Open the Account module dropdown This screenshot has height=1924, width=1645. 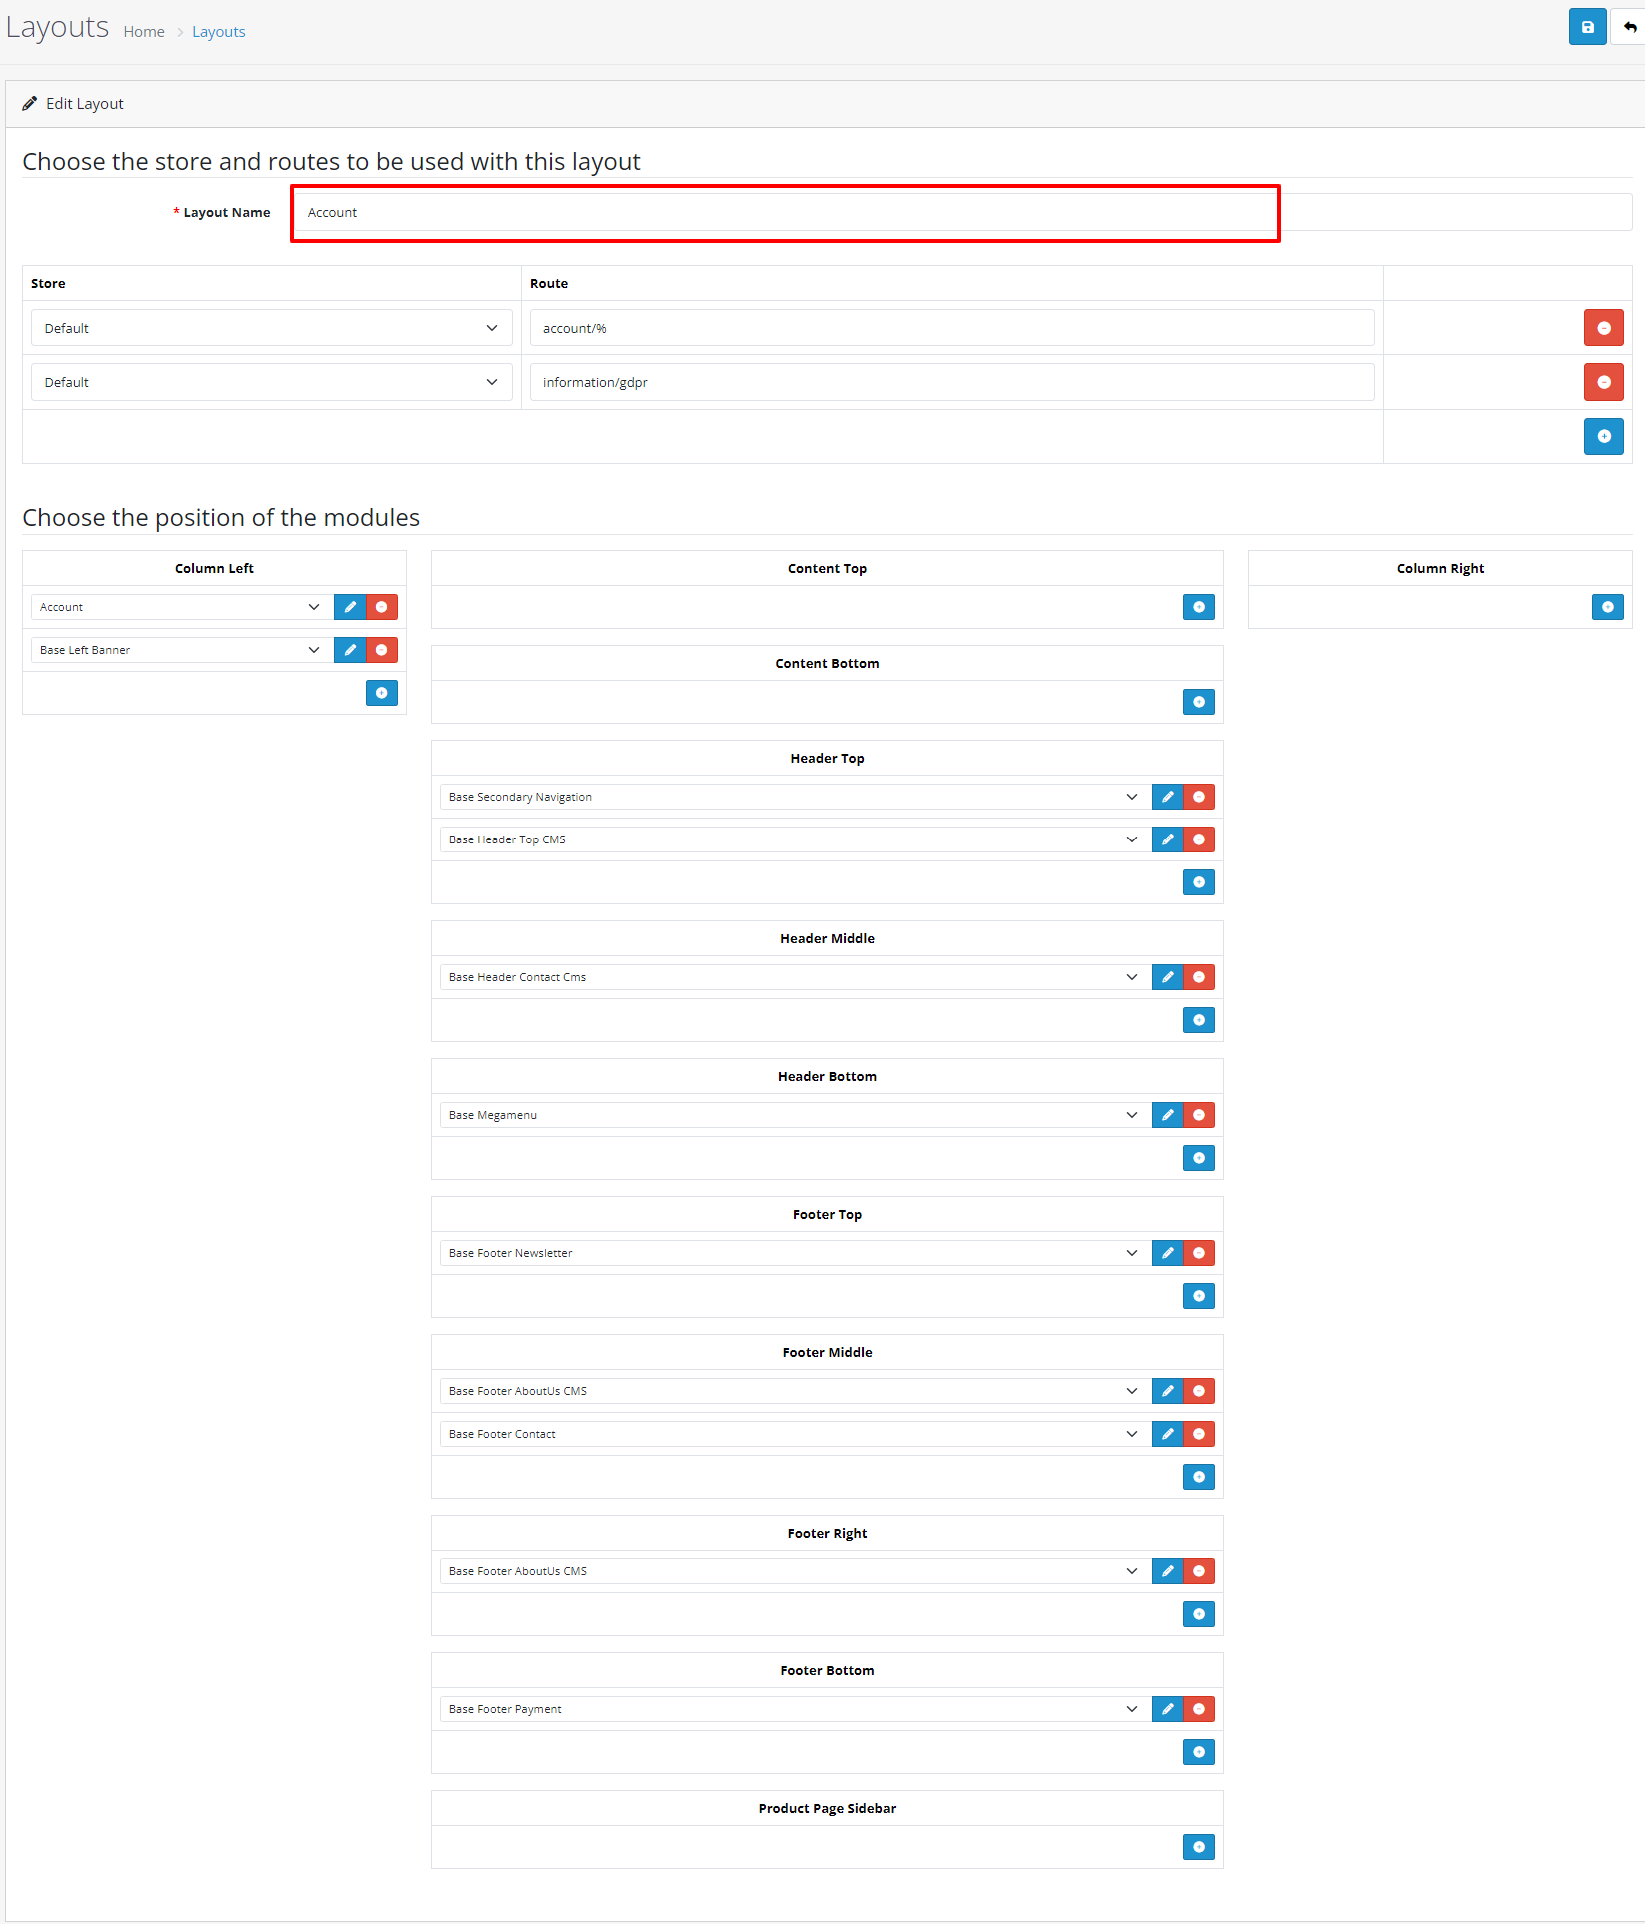coord(179,607)
